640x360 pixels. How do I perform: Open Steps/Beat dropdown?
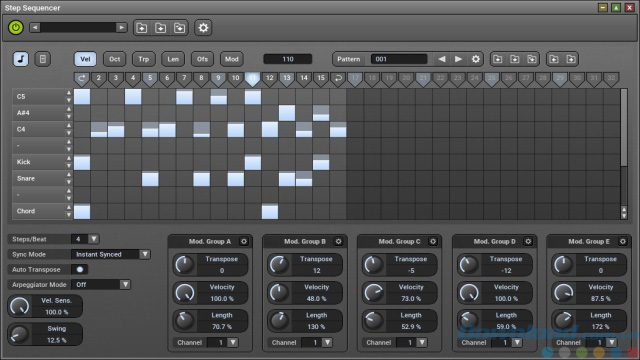(x=94, y=239)
